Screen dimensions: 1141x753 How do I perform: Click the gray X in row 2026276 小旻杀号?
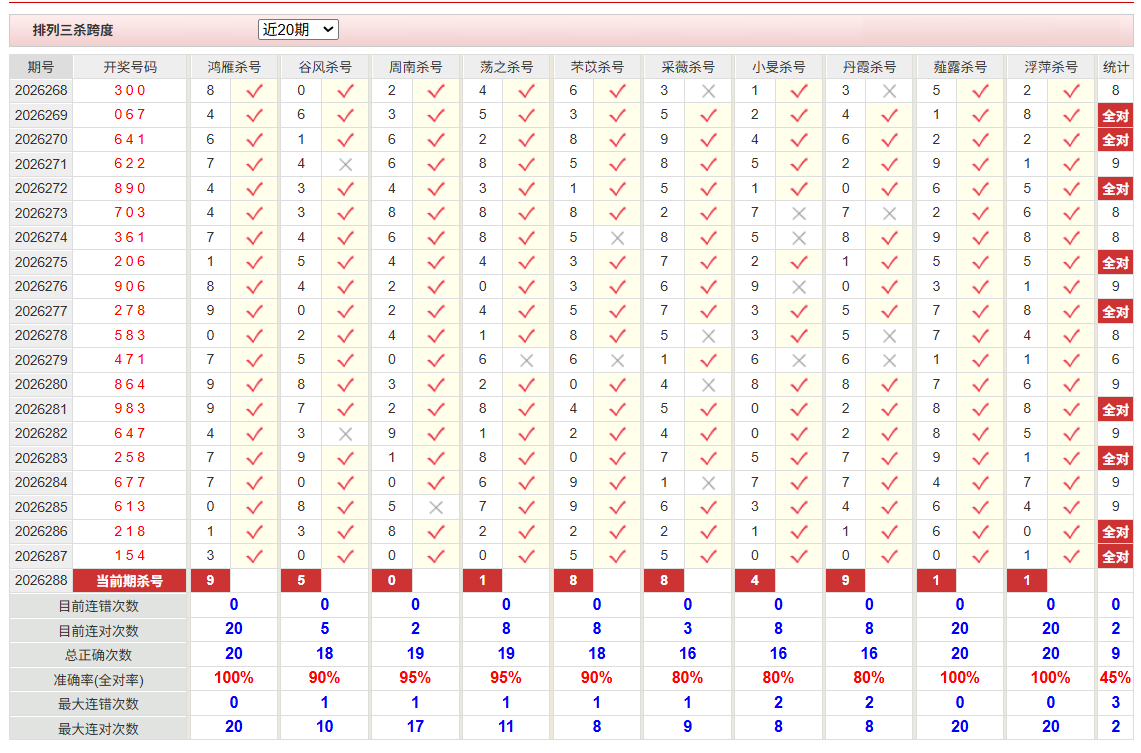(x=799, y=287)
